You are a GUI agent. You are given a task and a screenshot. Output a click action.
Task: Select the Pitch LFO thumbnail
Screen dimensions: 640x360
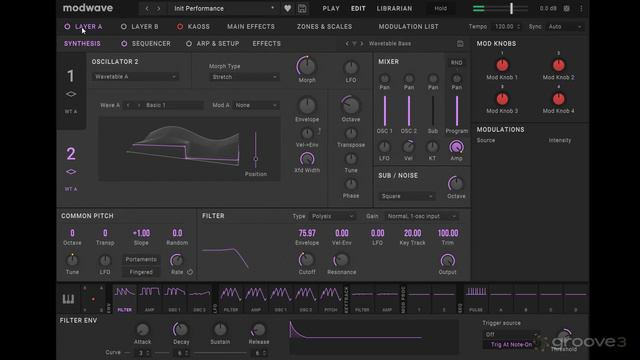tap(331, 299)
